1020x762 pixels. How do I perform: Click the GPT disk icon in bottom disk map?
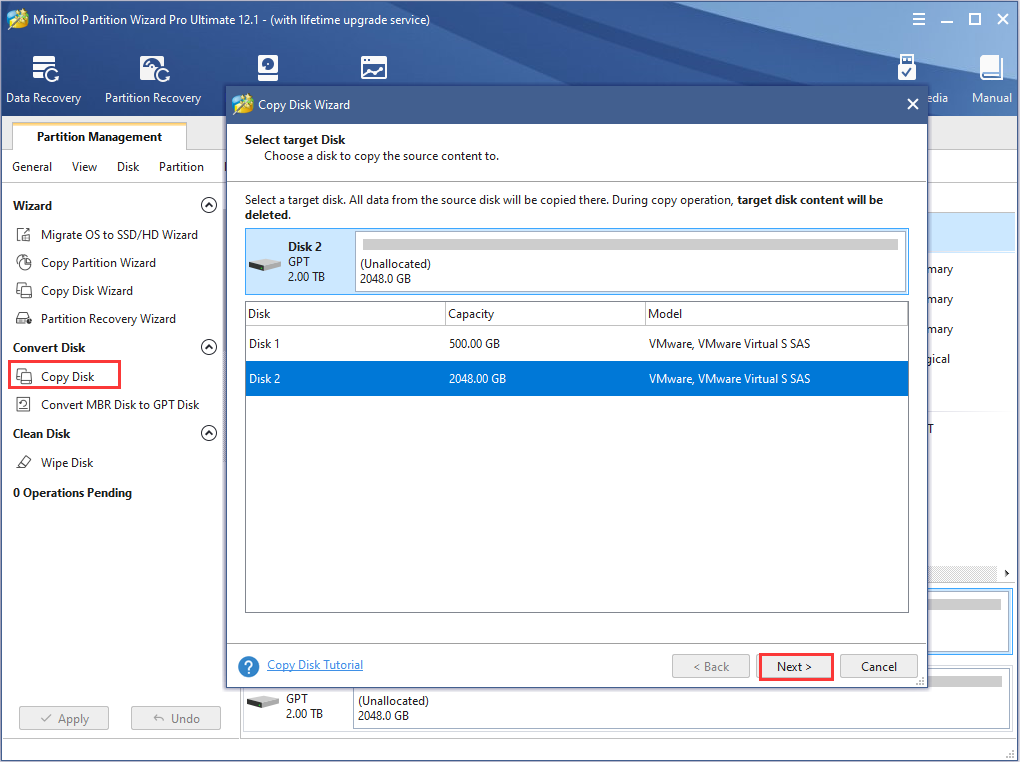(x=263, y=702)
